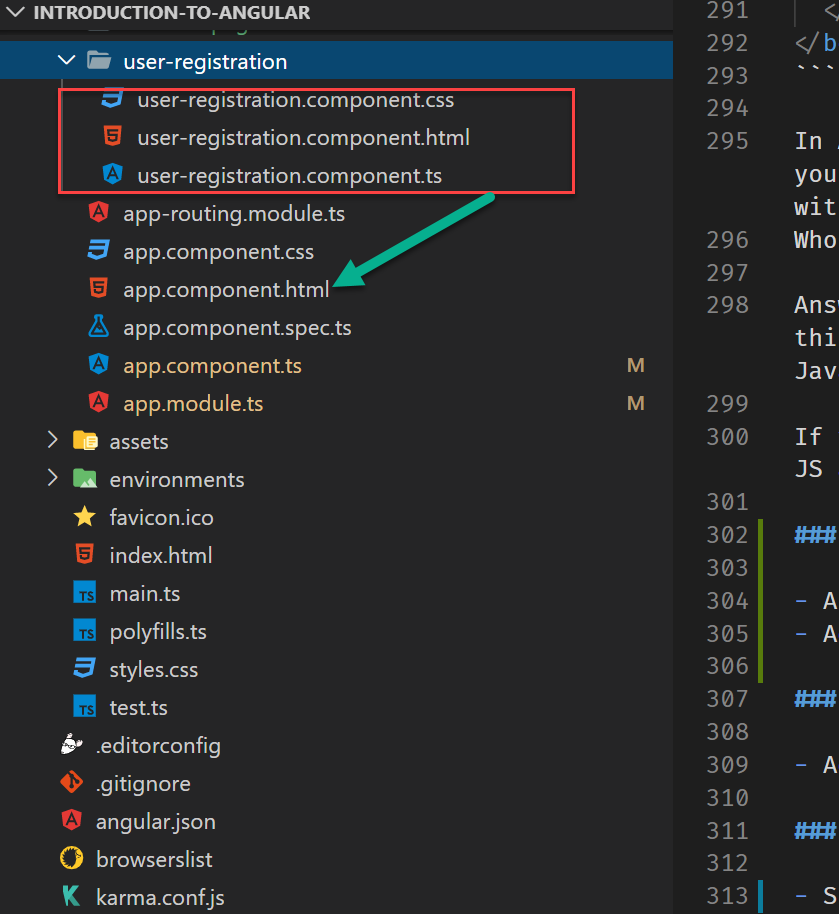Click Angular icon of user-registration.component.ts
The width and height of the screenshot is (839, 914).
[x=113, y=174]
